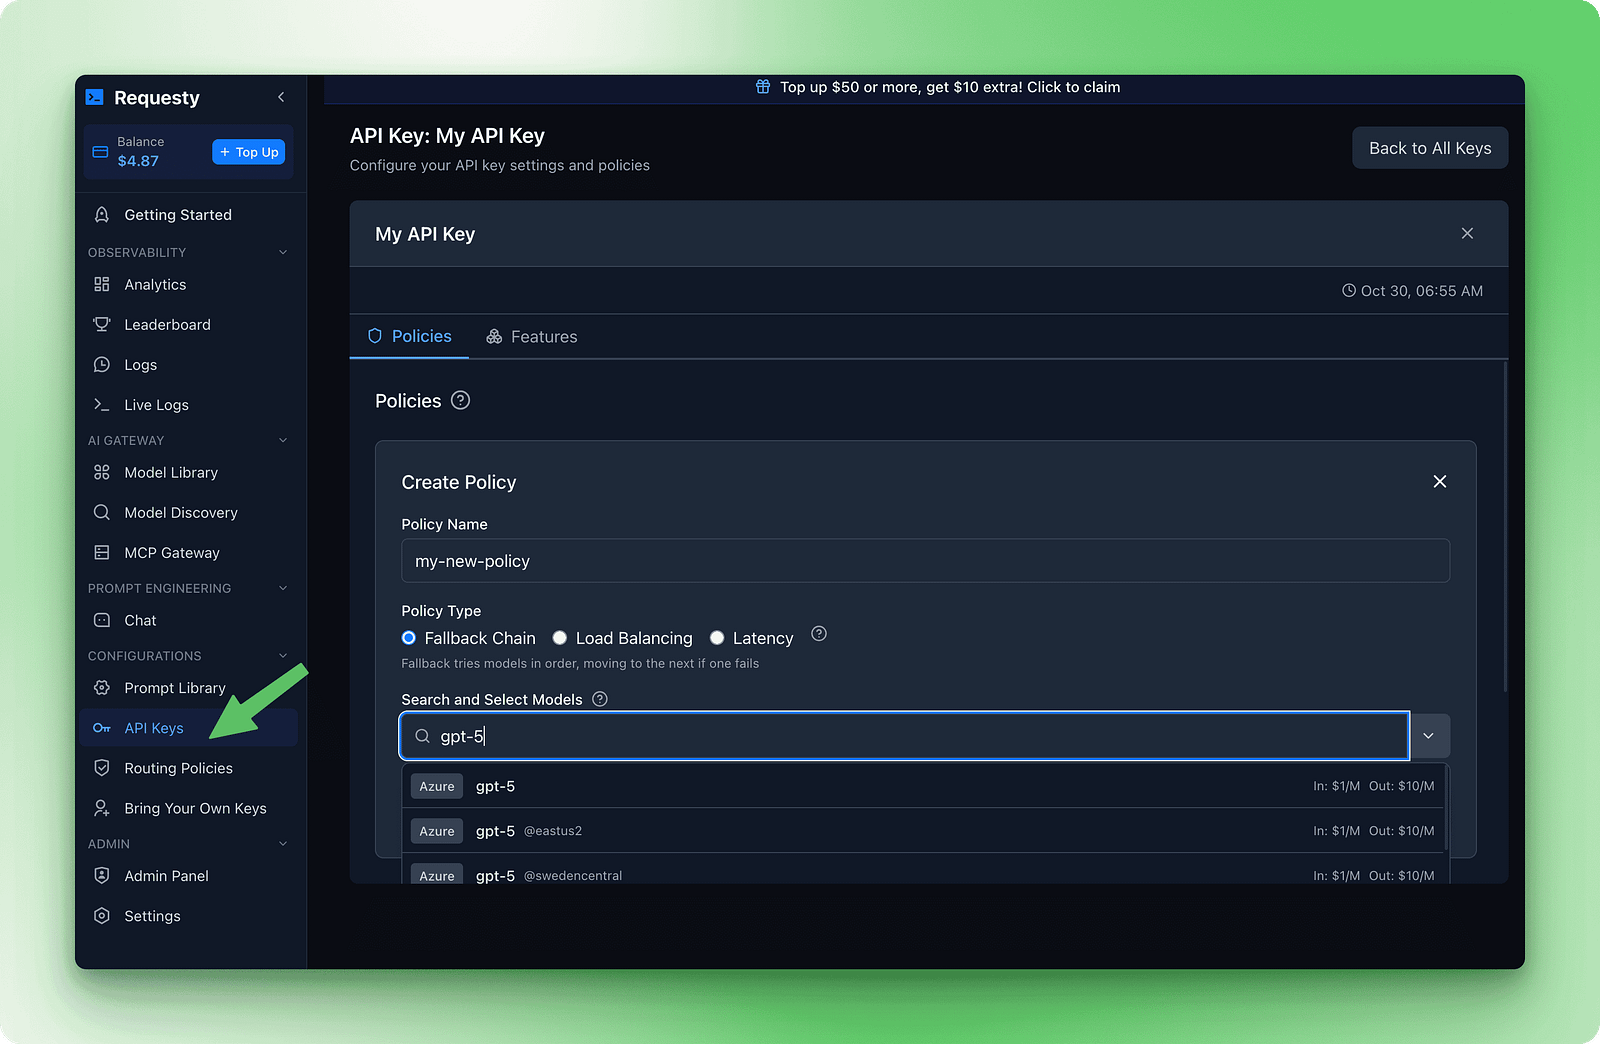
Task: Open the MCP Gateway panel icon
Action: (x=102, y=552)
